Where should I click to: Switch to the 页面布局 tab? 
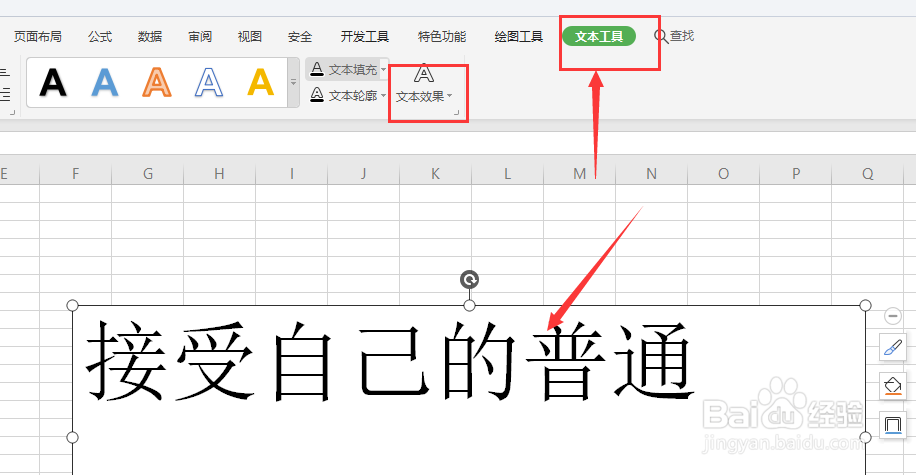[38, 36]
